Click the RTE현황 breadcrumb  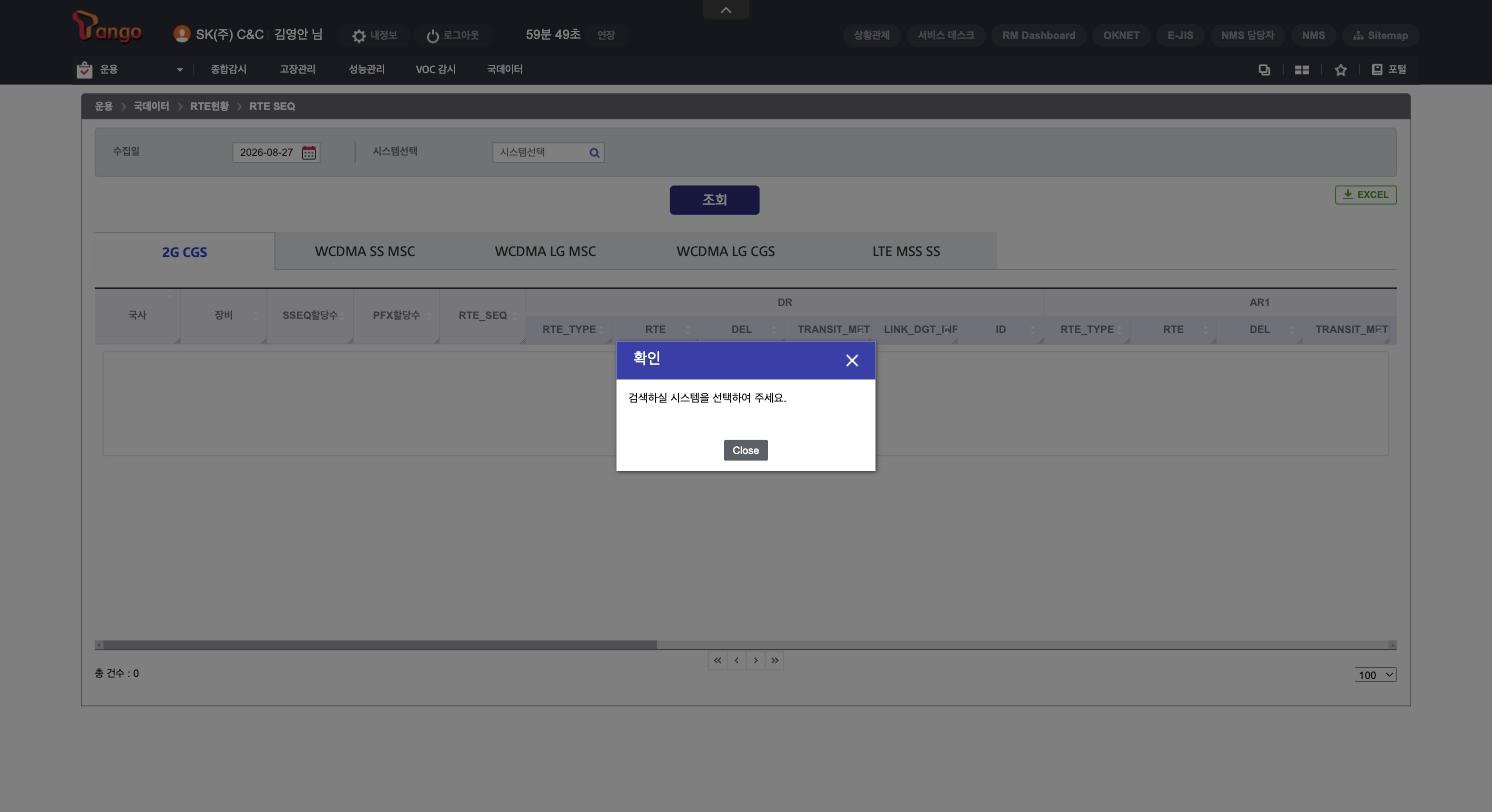209,106
